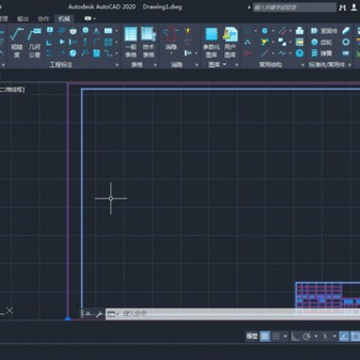Open the 几何公差 geometric tolerance tool
Screen dimensions: 360x360
click(34, 43)
